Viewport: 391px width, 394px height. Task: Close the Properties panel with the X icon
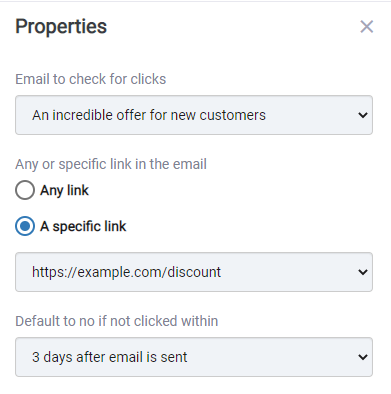click(x=366, y=27)
